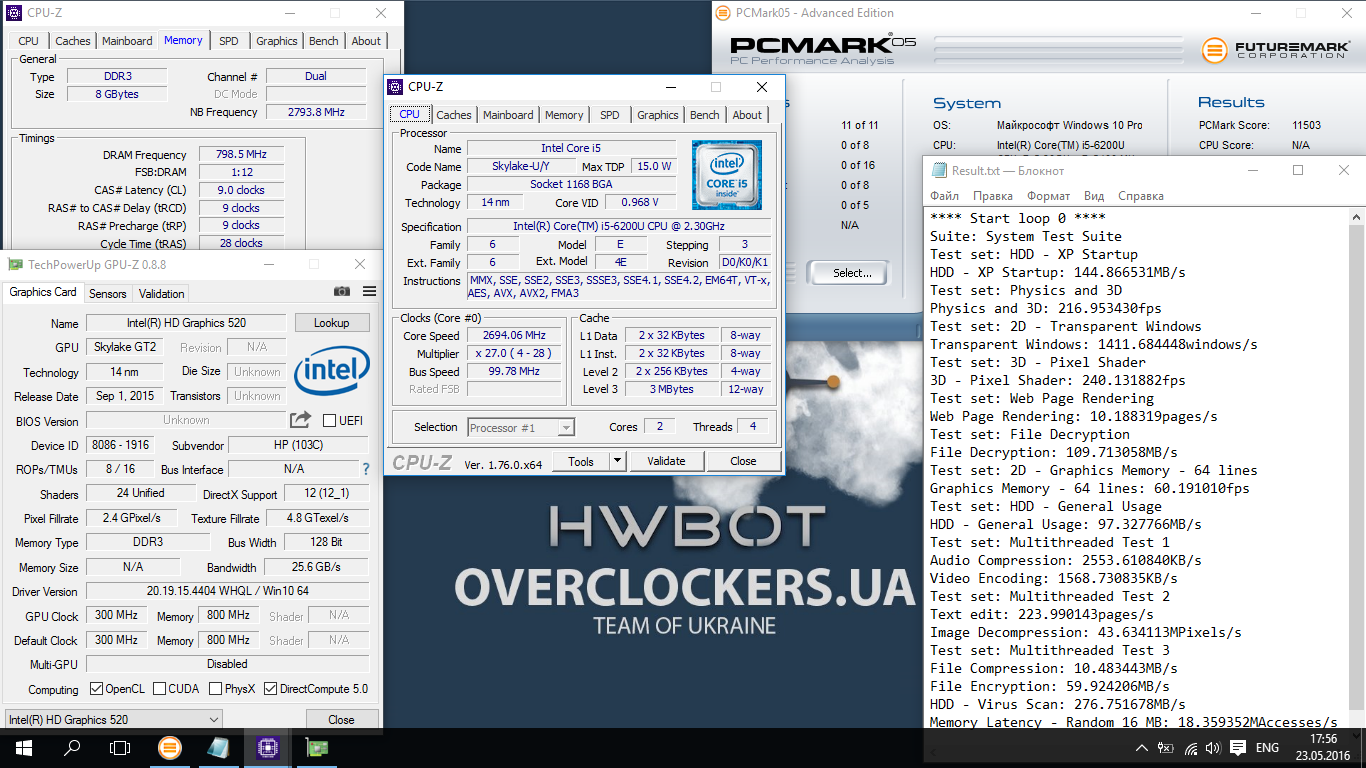Click ENG language indicator in tray
The width and height of the screenshot is (1366, 768).
[1267, 748]
